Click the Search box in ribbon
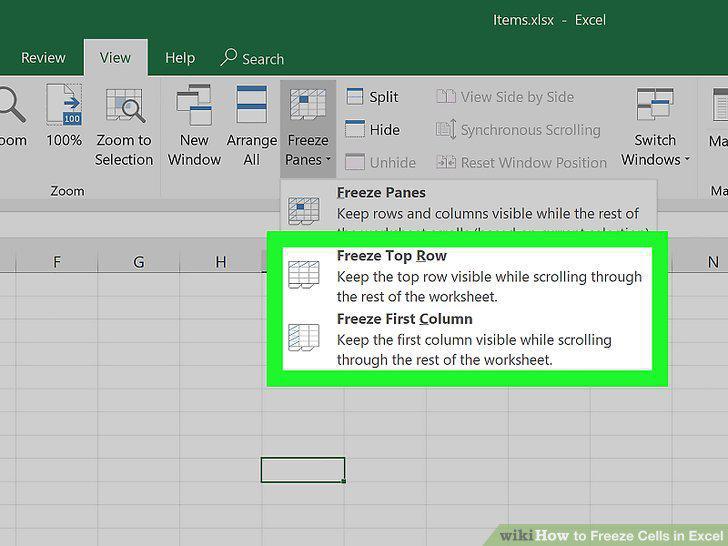728x546 pixels. coord(252,58)
